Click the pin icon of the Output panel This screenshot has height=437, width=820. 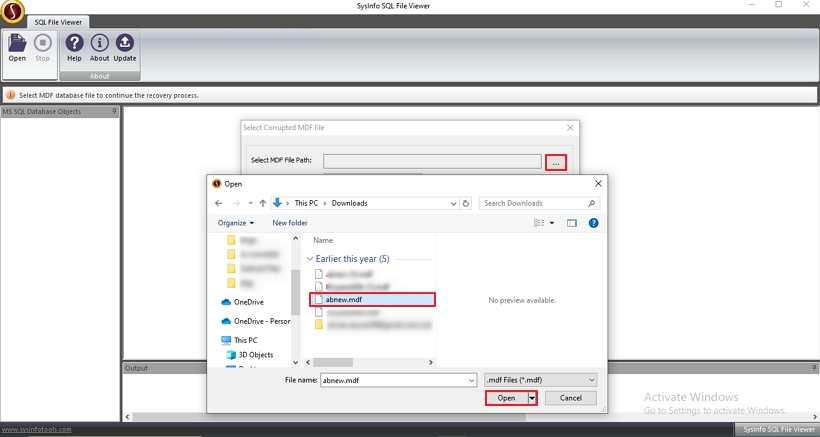[814, 368]
